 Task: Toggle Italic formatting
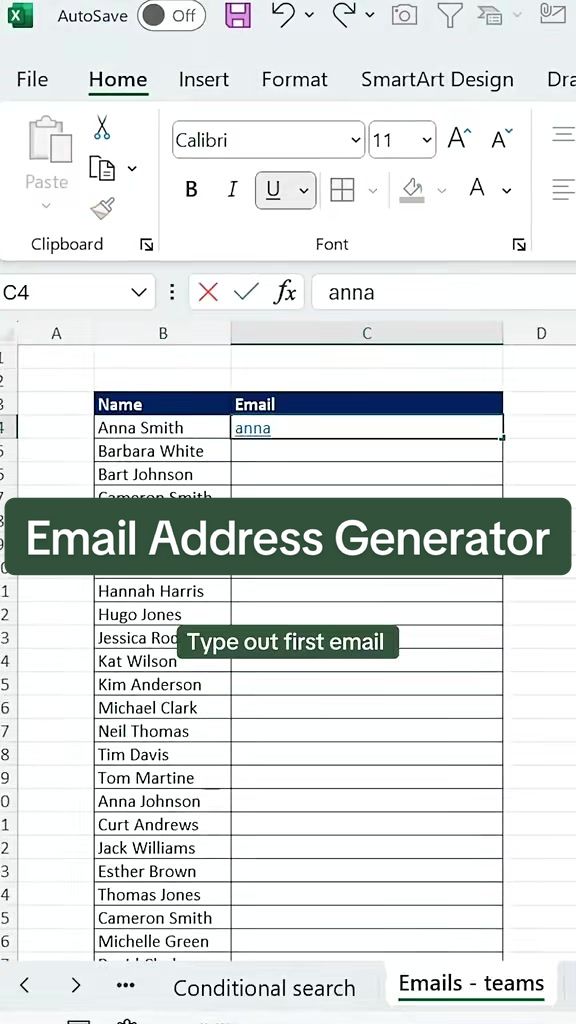click(x=232, y=190)
